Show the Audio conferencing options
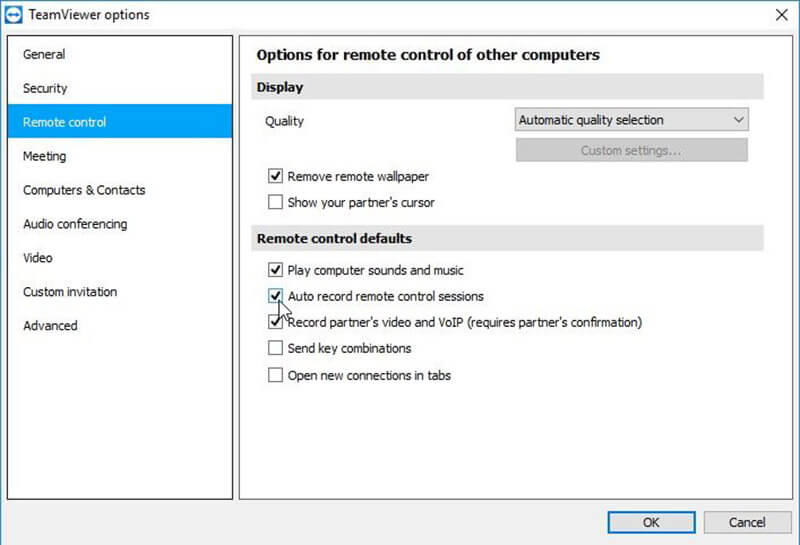 click(x=75, y=224)
